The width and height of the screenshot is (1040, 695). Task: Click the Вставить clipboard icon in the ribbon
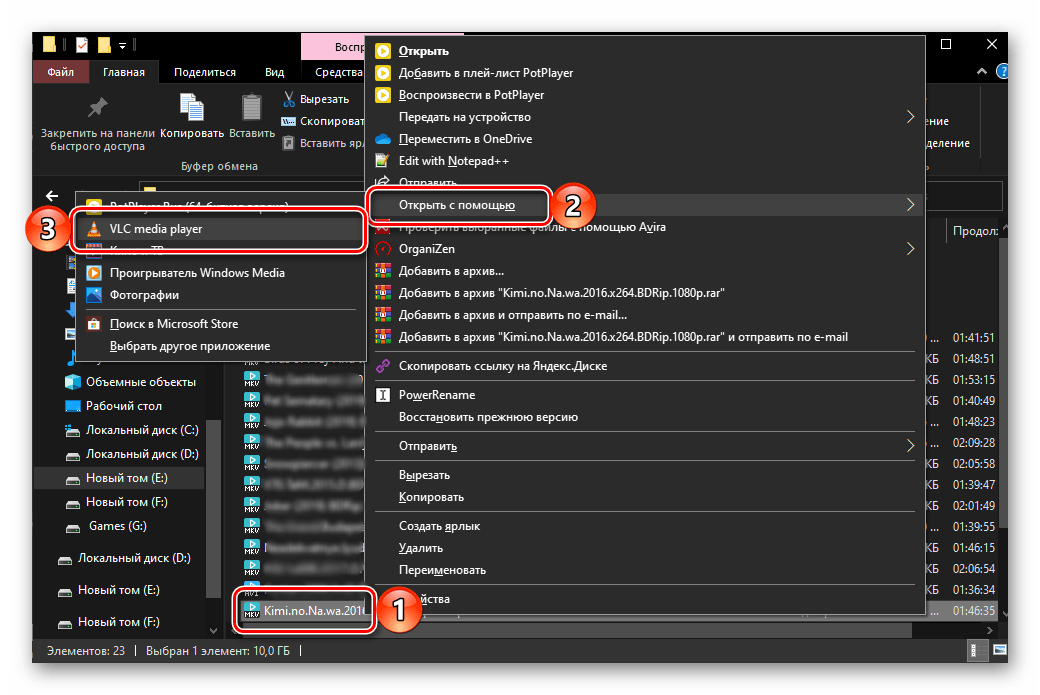[x=252, y=107]
